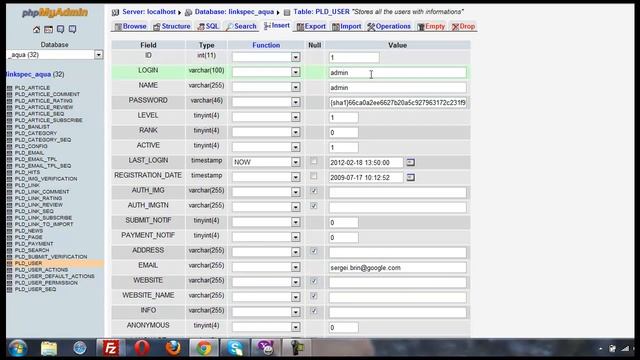Click the PLD_PAYMENT table browse icon
Screen dimensions: 640x360
point(9,244)
